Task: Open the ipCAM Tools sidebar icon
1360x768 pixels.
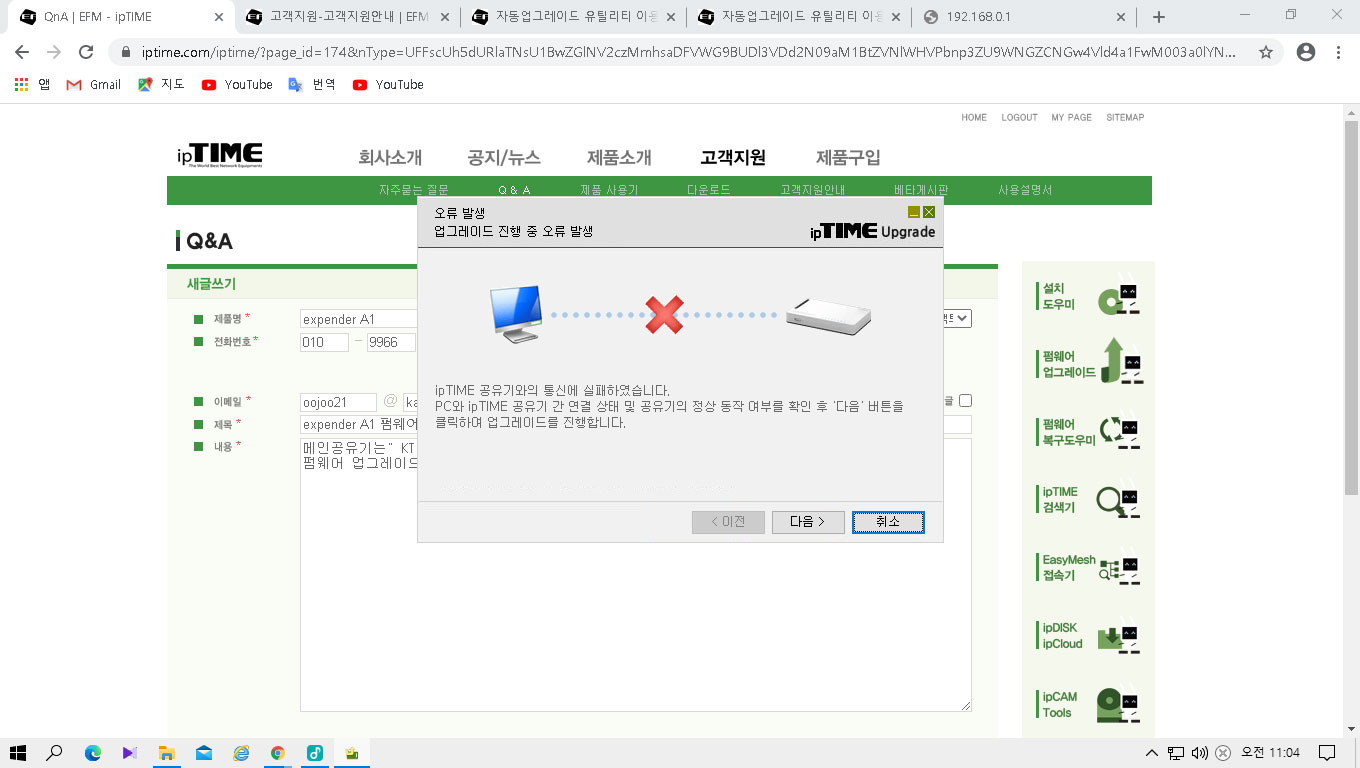Action: tap(1091, 705)
